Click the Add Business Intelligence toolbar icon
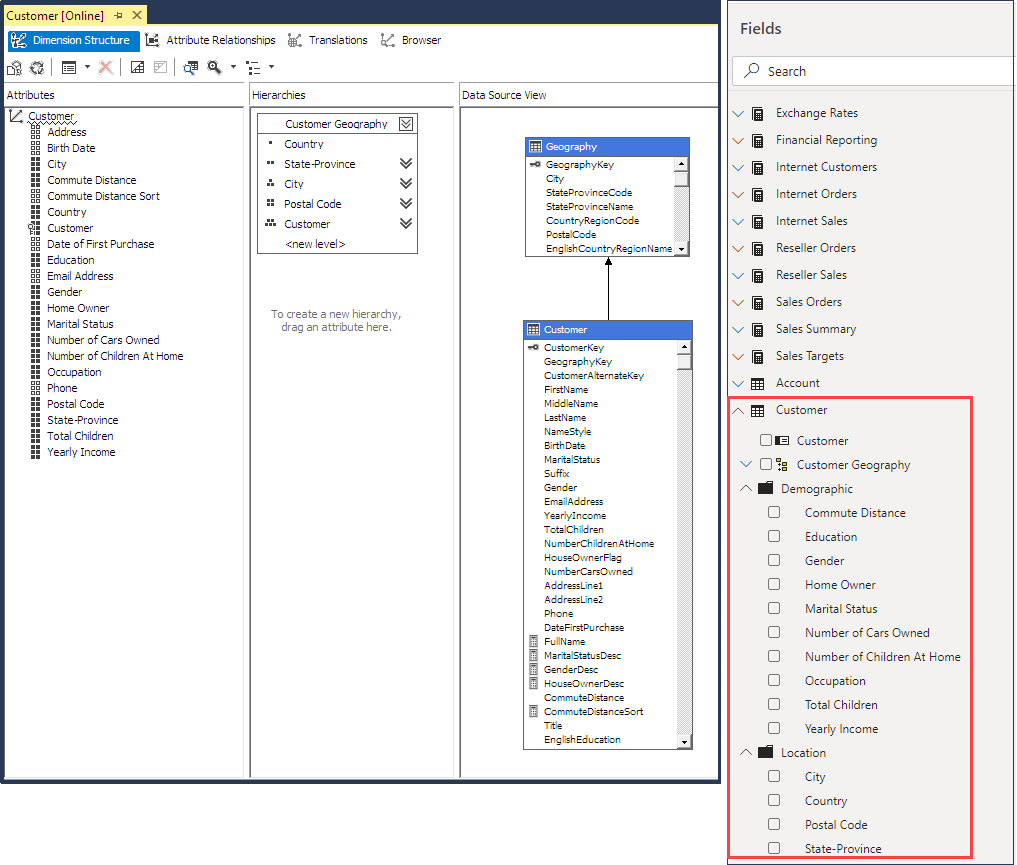1017x865 pixels. click(14, 67)
